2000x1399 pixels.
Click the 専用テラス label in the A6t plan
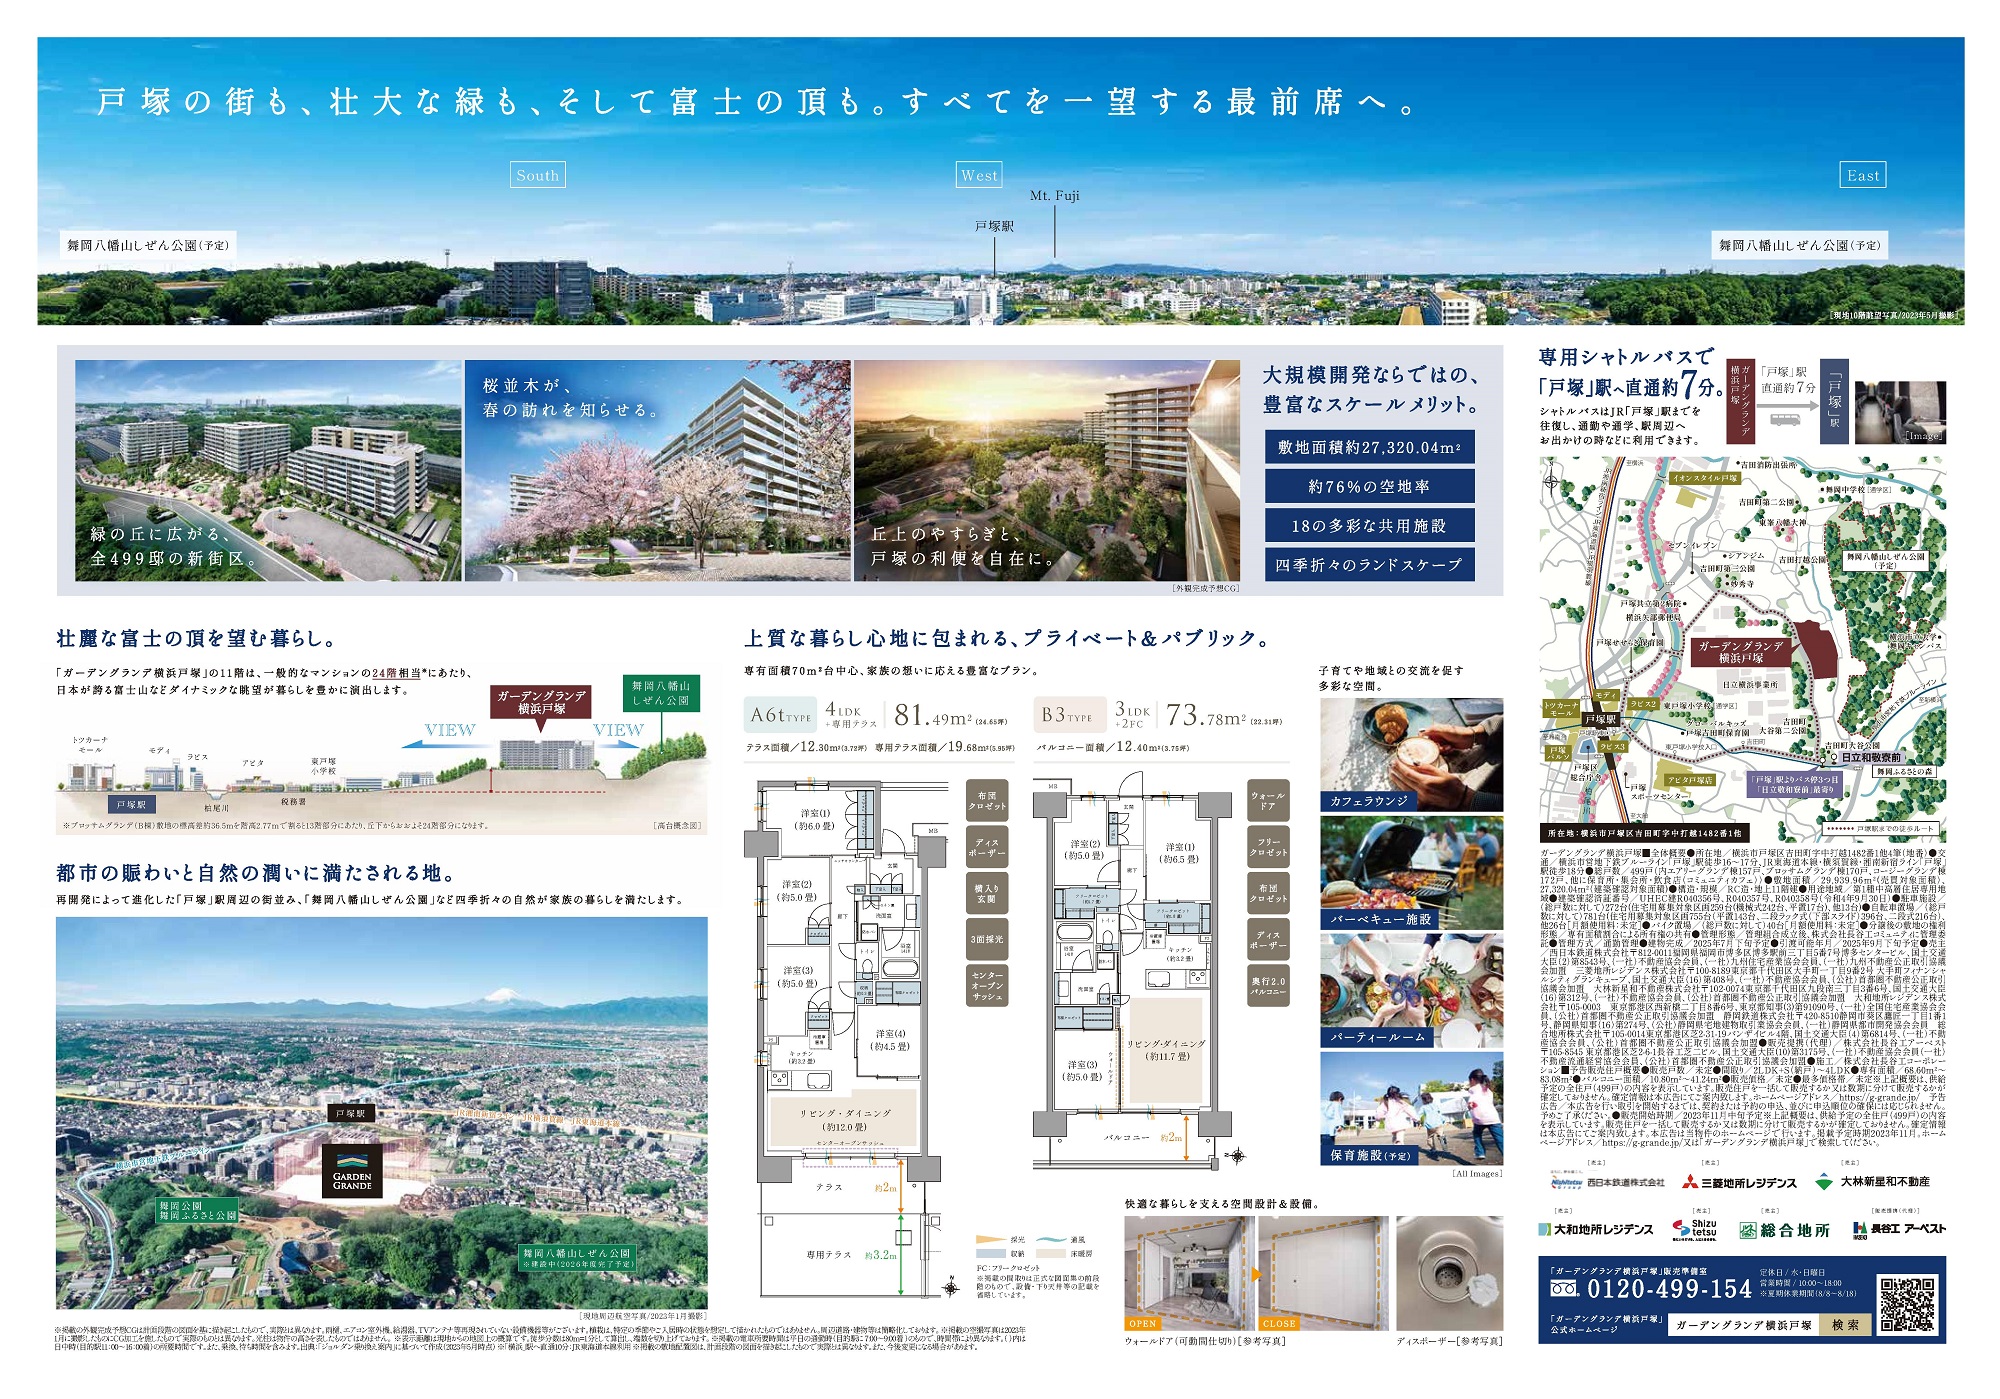(x=828, y=1254)
